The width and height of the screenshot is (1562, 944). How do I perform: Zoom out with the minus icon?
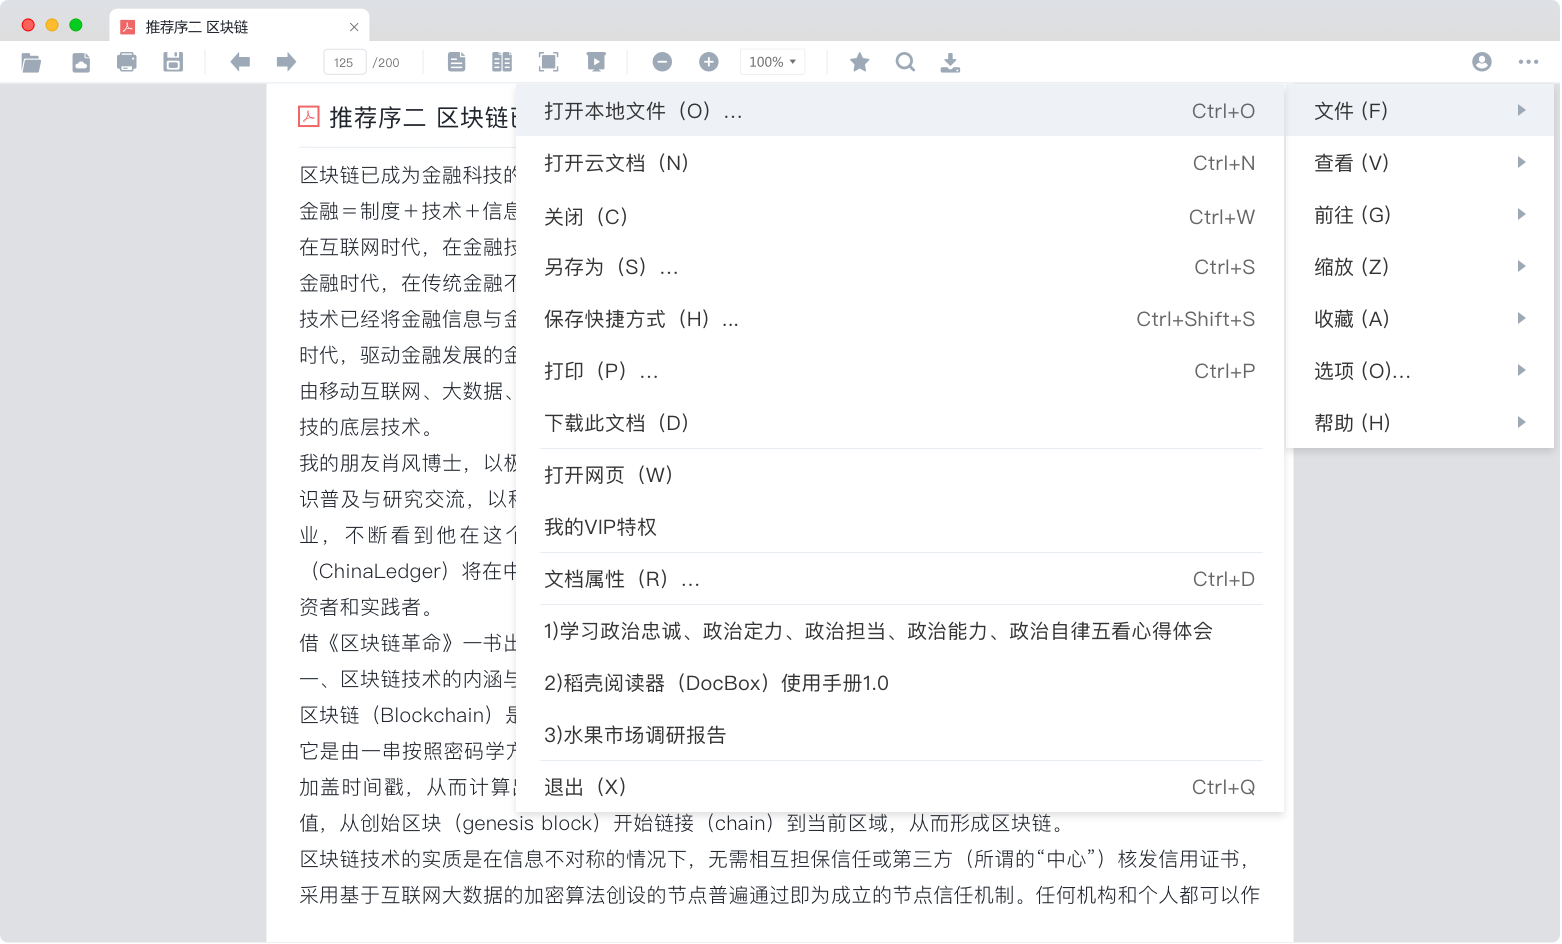tap(662, 62)
